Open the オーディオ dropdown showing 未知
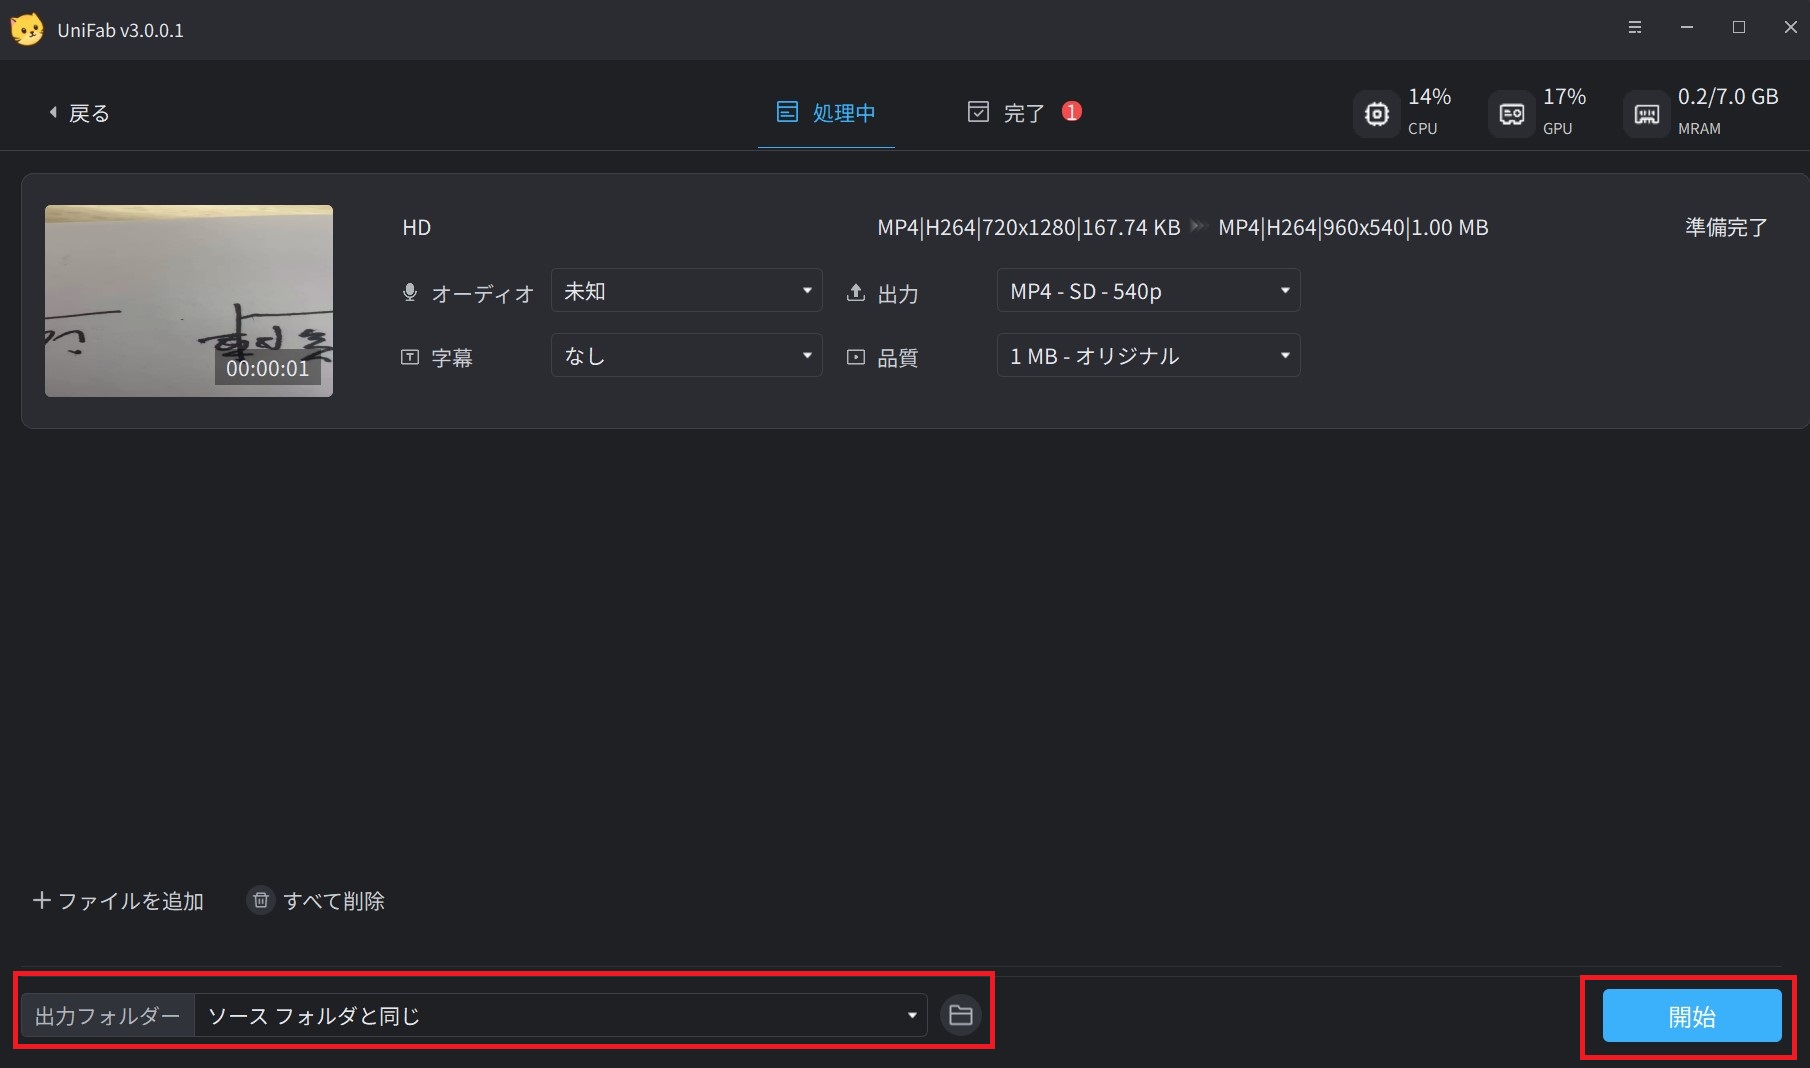 click(x=687, y=291)
